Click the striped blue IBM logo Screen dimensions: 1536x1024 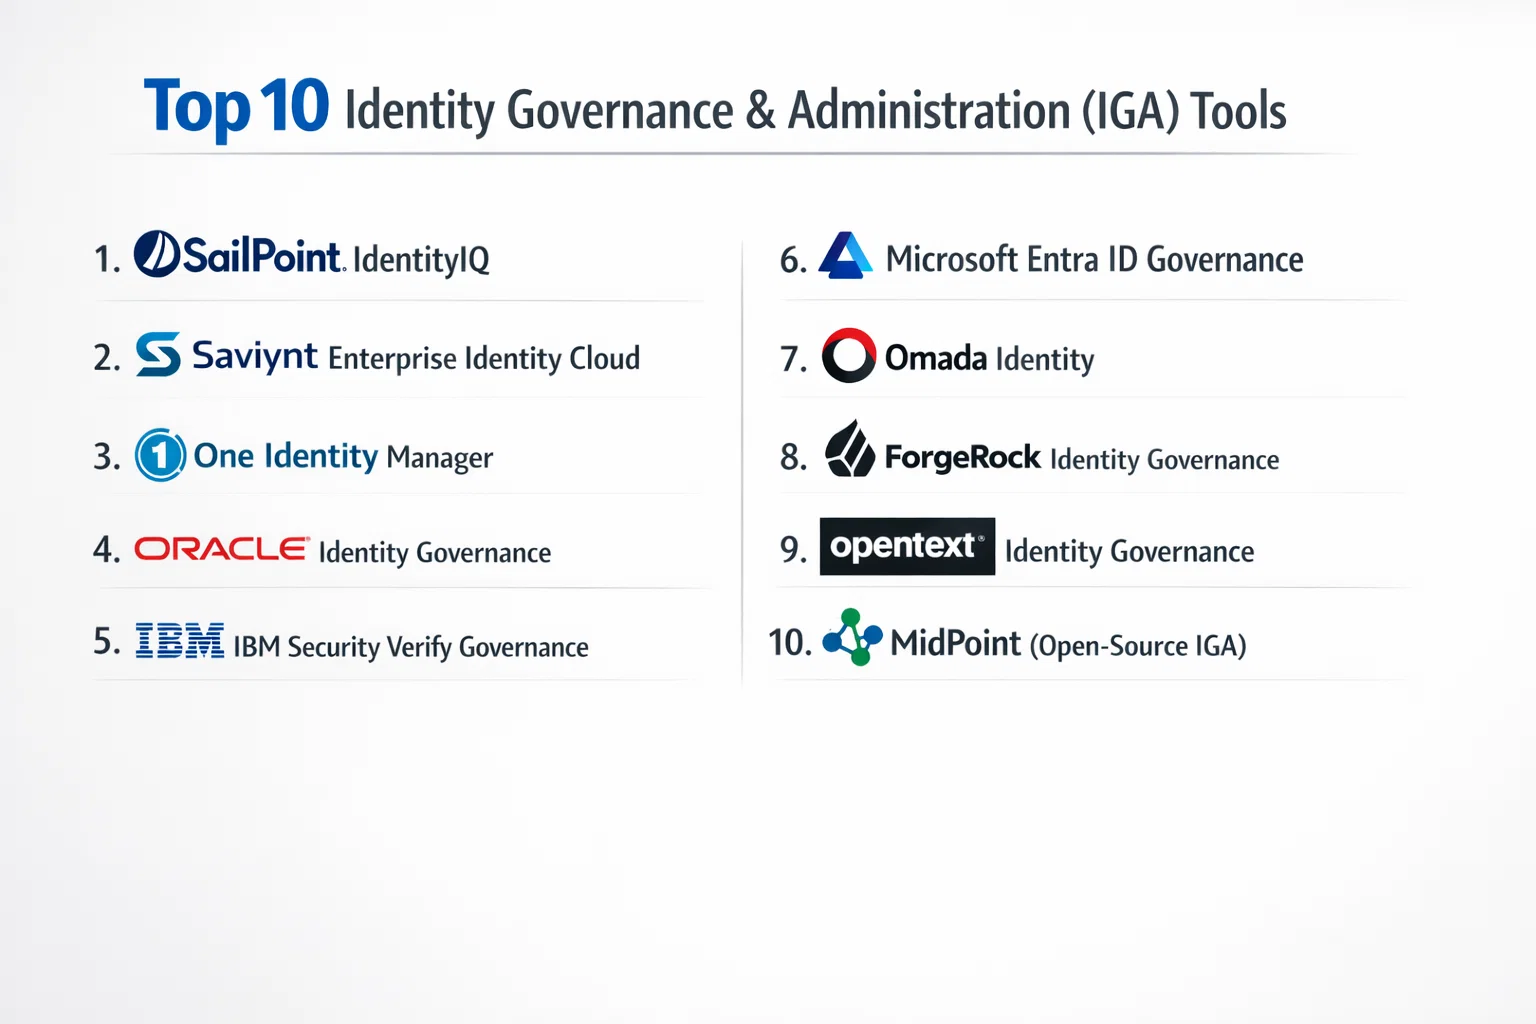180,641
